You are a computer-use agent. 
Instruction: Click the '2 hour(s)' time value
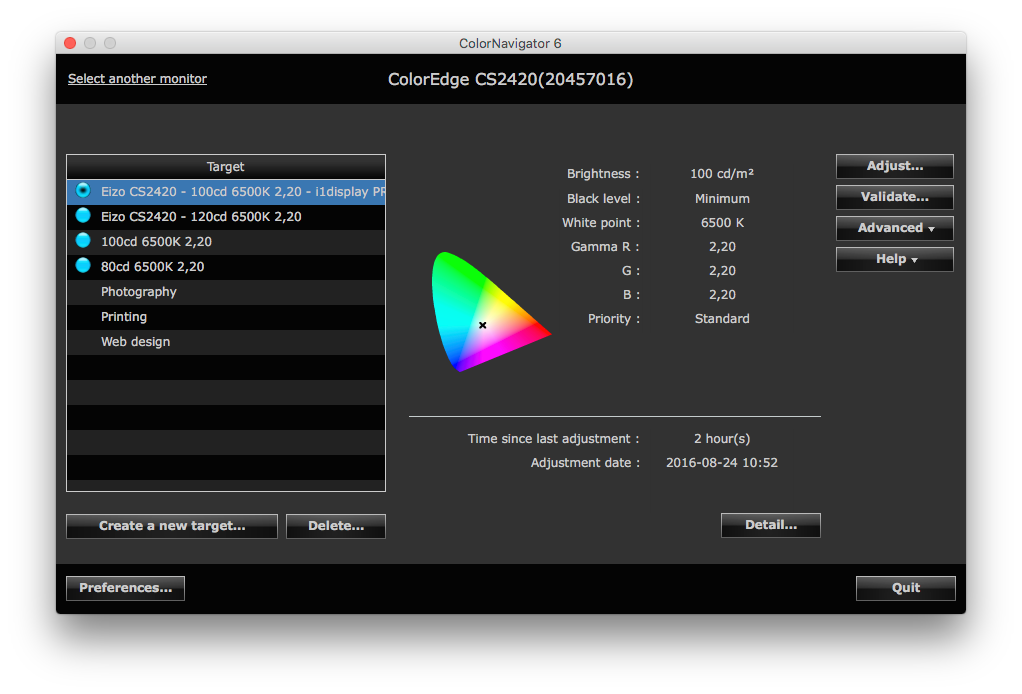[722, 439]
